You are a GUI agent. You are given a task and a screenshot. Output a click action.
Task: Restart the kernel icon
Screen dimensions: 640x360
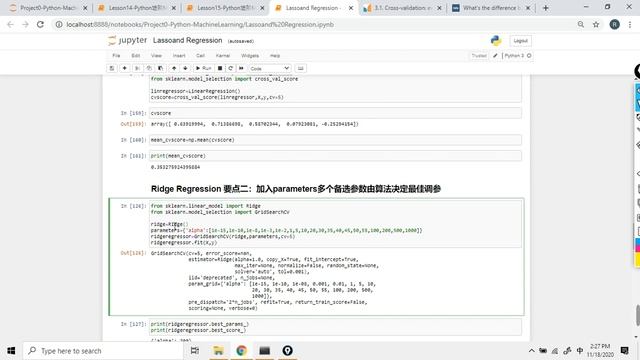(x=231, y=68)
